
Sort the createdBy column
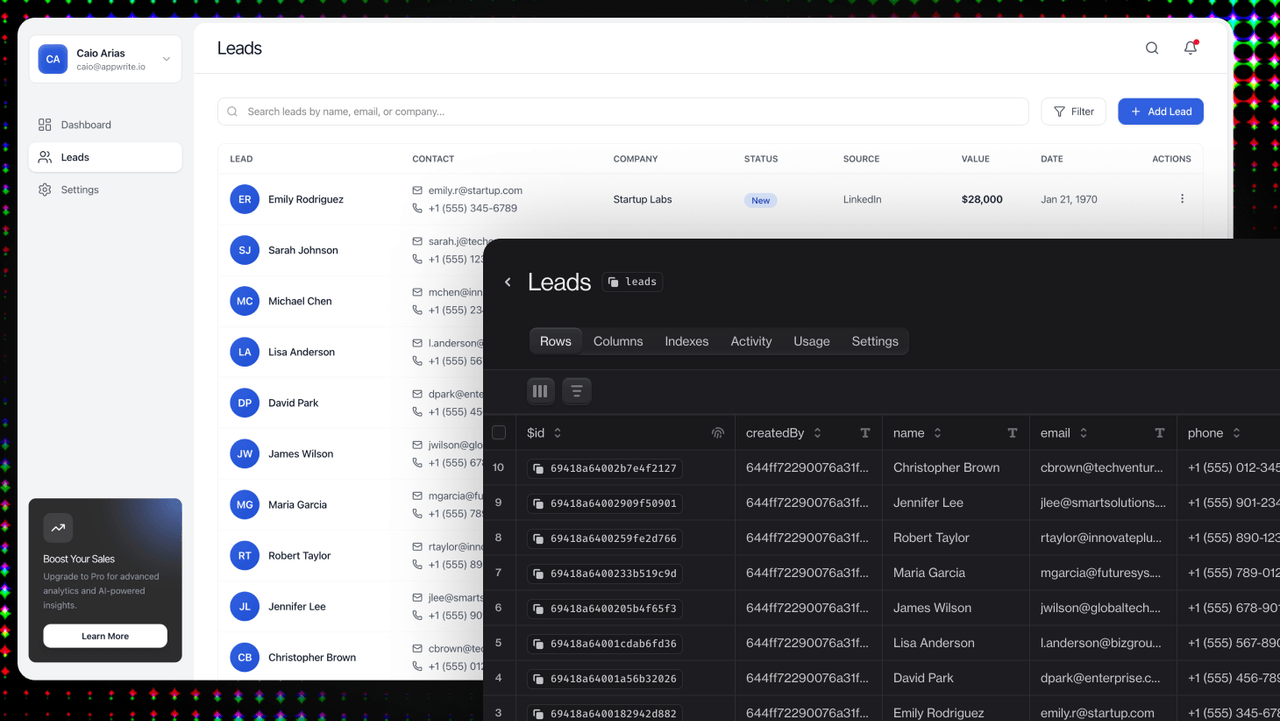(x=817, y=433)
